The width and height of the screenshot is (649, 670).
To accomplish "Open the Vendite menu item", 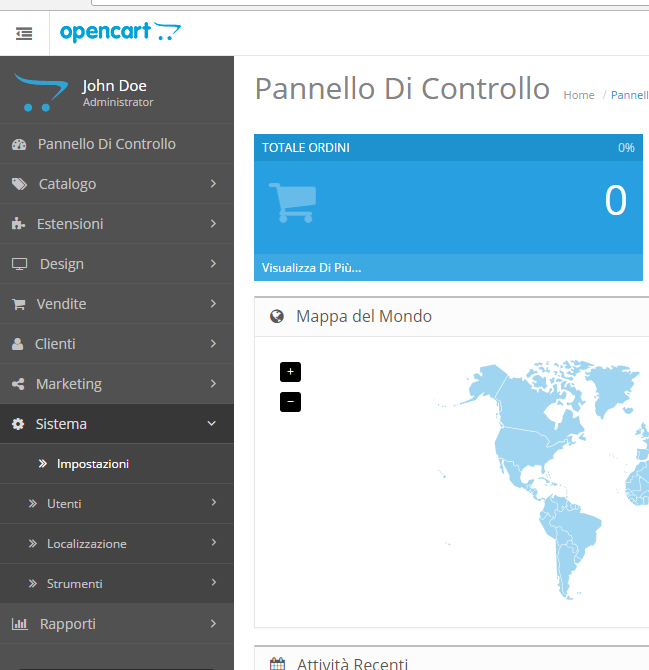I will pos(117,304).
